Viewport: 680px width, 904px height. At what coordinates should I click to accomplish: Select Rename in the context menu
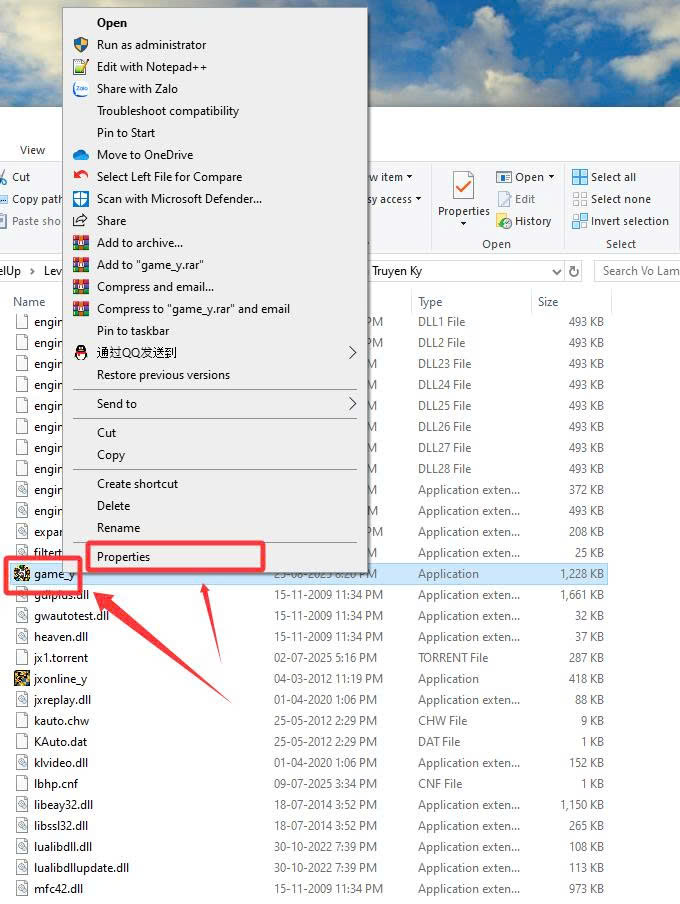click(x=118, y=528)
